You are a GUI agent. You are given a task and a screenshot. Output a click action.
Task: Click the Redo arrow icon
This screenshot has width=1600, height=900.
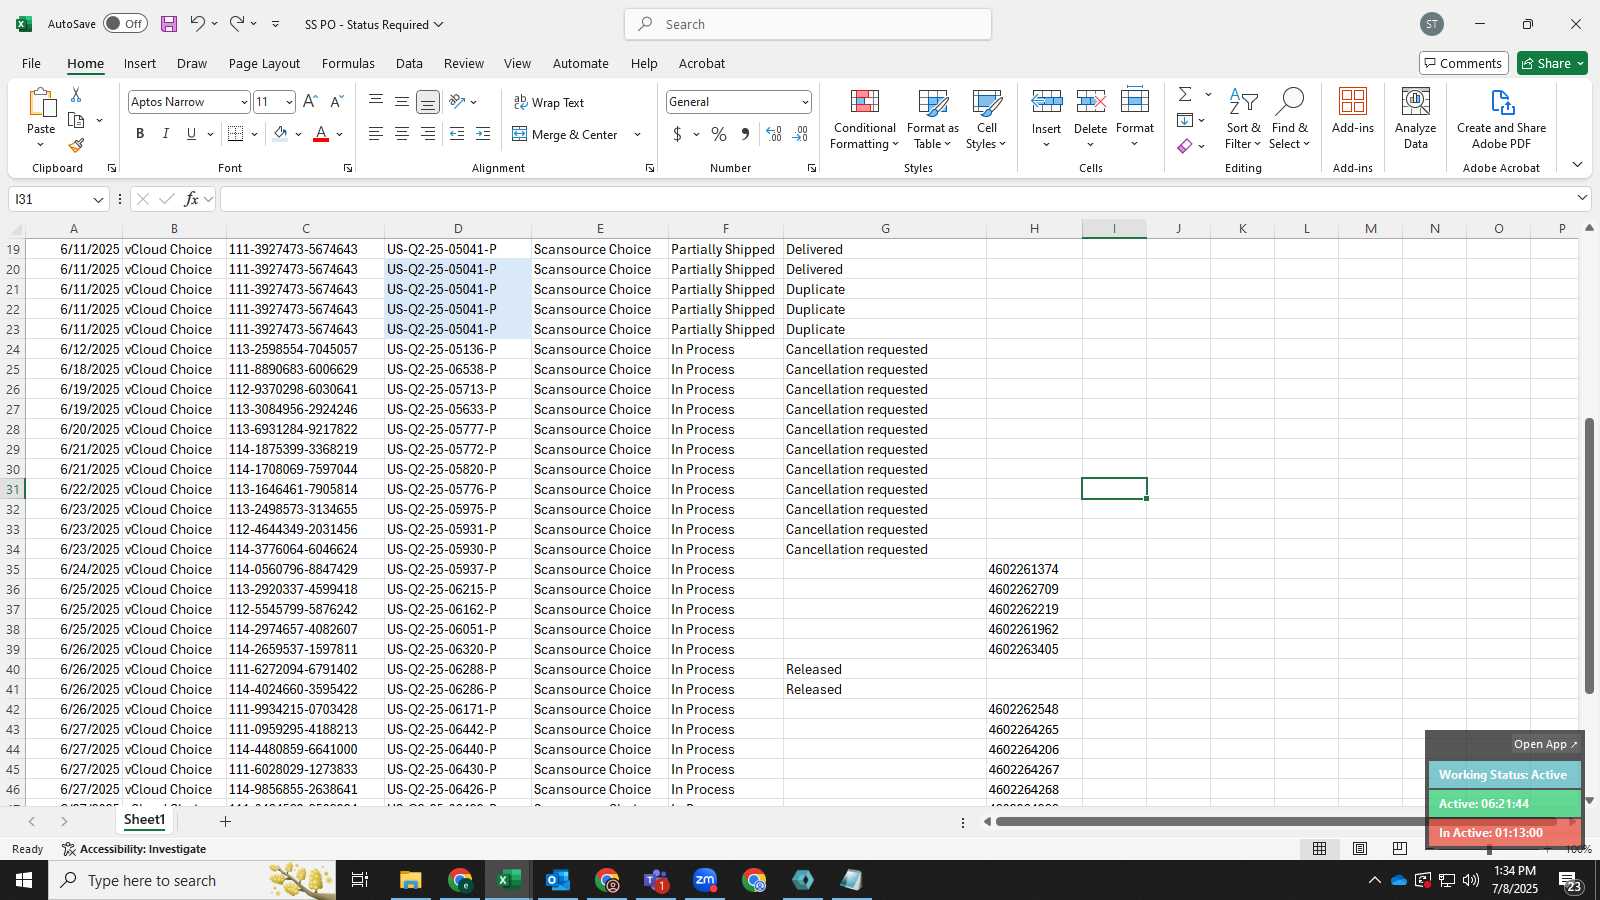[237, 23]
